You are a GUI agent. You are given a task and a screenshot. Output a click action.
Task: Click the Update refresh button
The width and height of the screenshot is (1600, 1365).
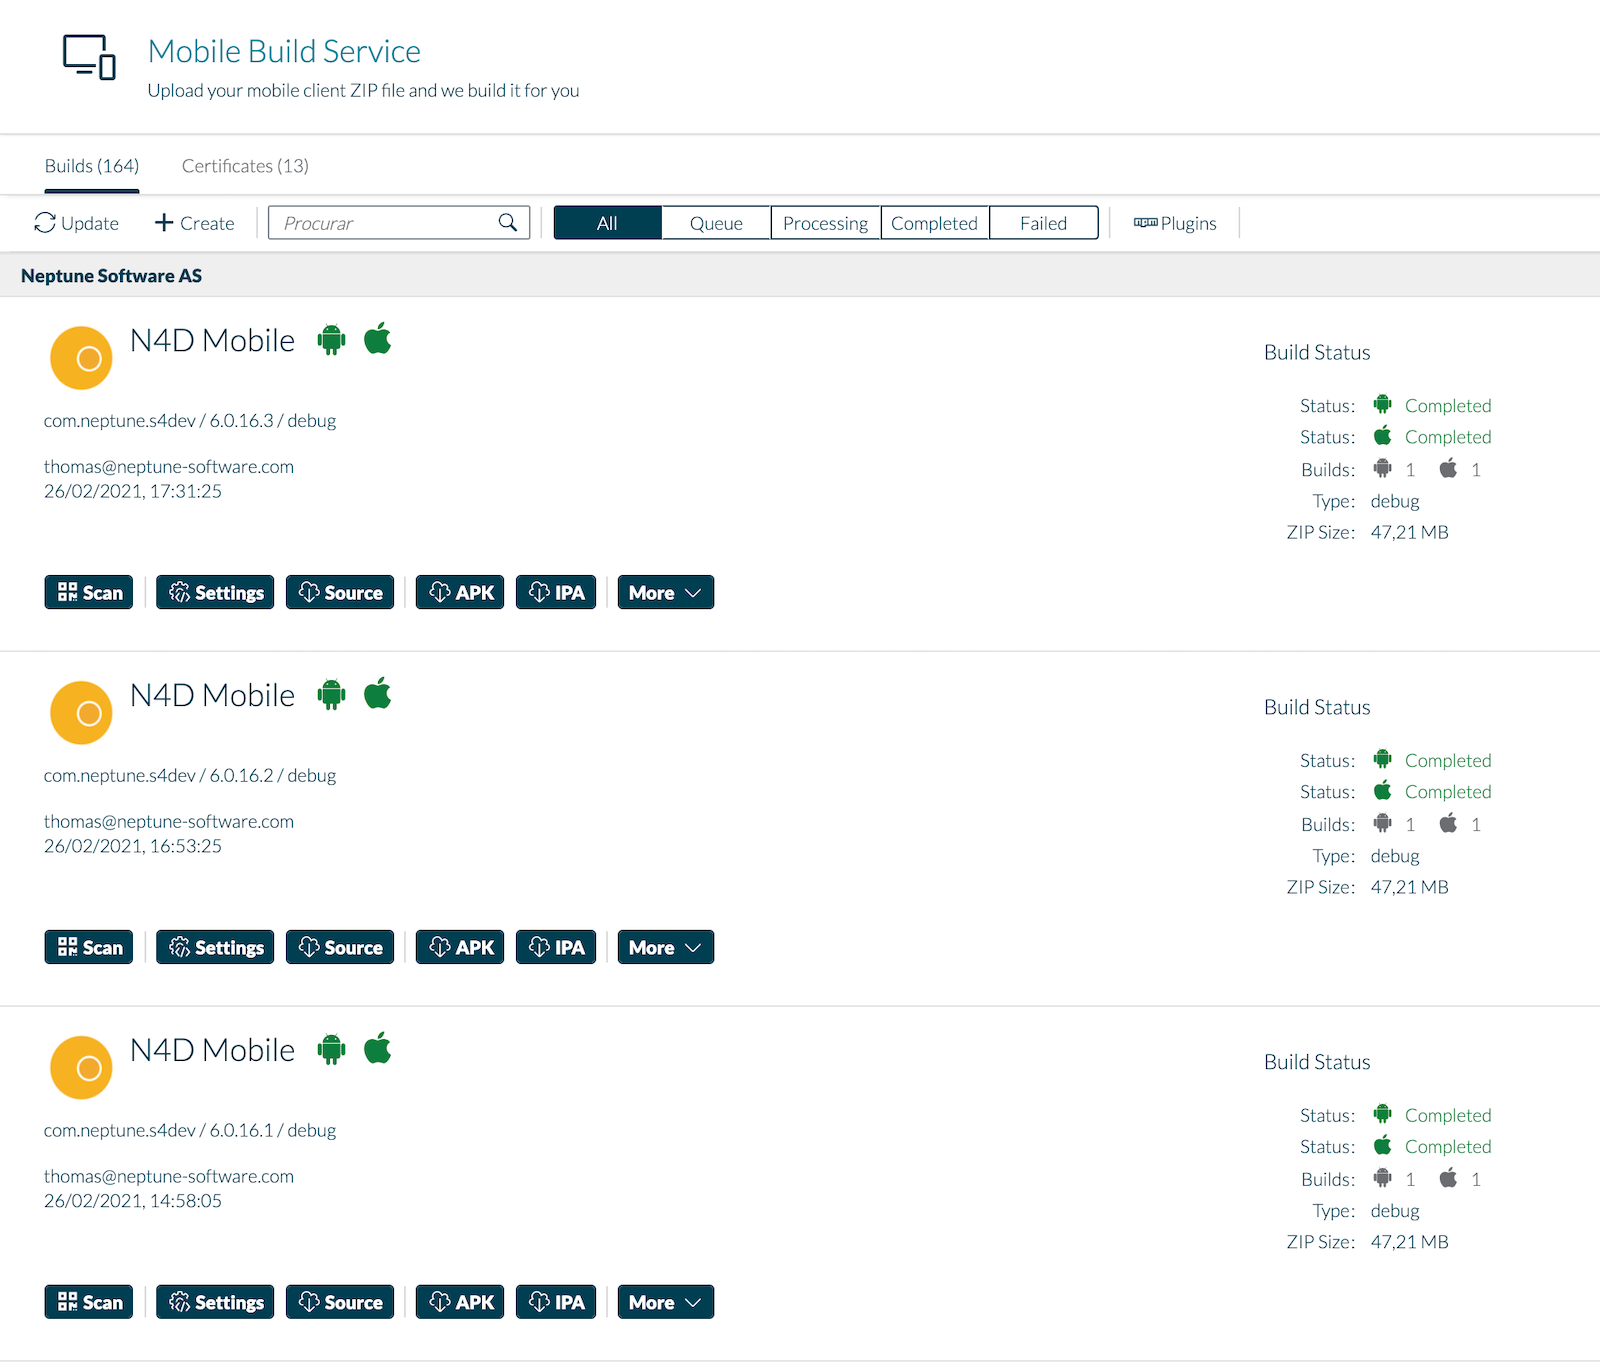click(77, 223)
